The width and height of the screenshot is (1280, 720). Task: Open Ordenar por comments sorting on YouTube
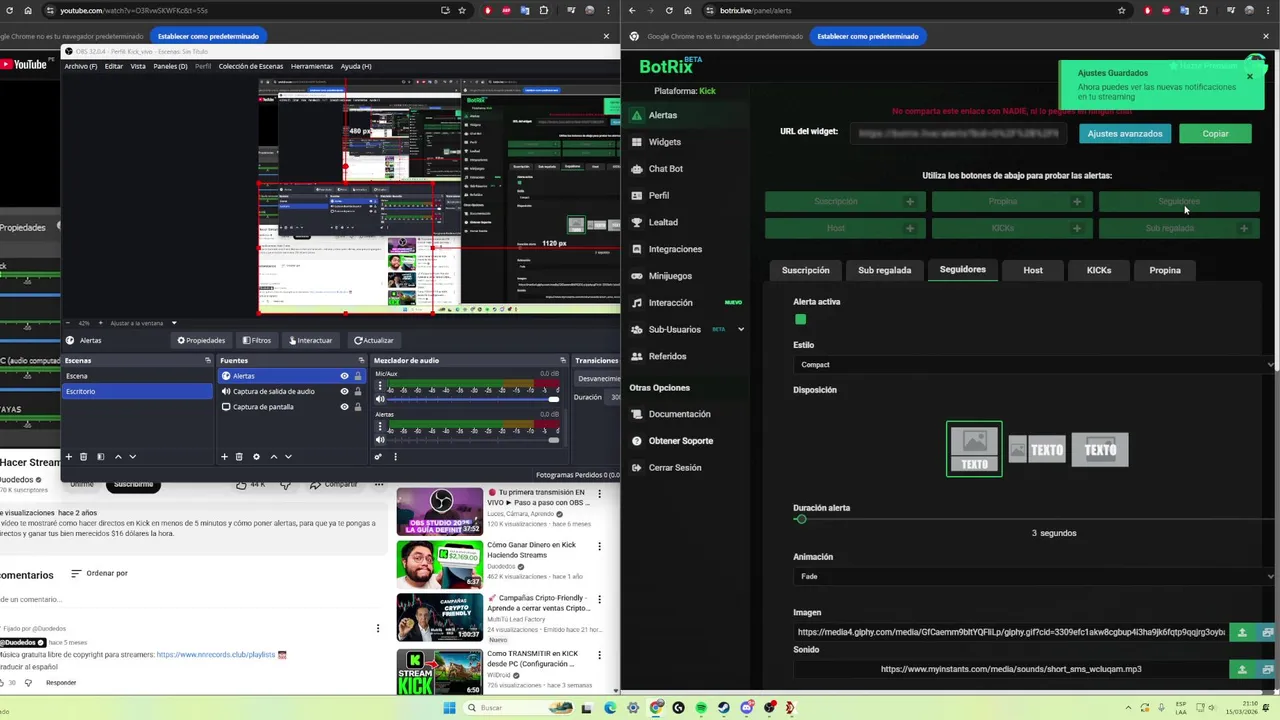(x=99, y=573)
